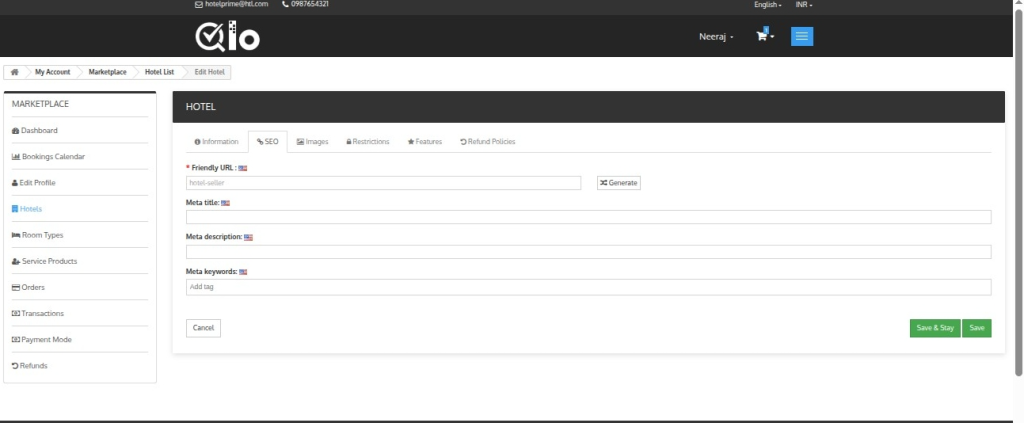The height and width of the screenshot is (423, 1024).
Task: Expand the cart dropdown arrow
Action: pos(773,37)
